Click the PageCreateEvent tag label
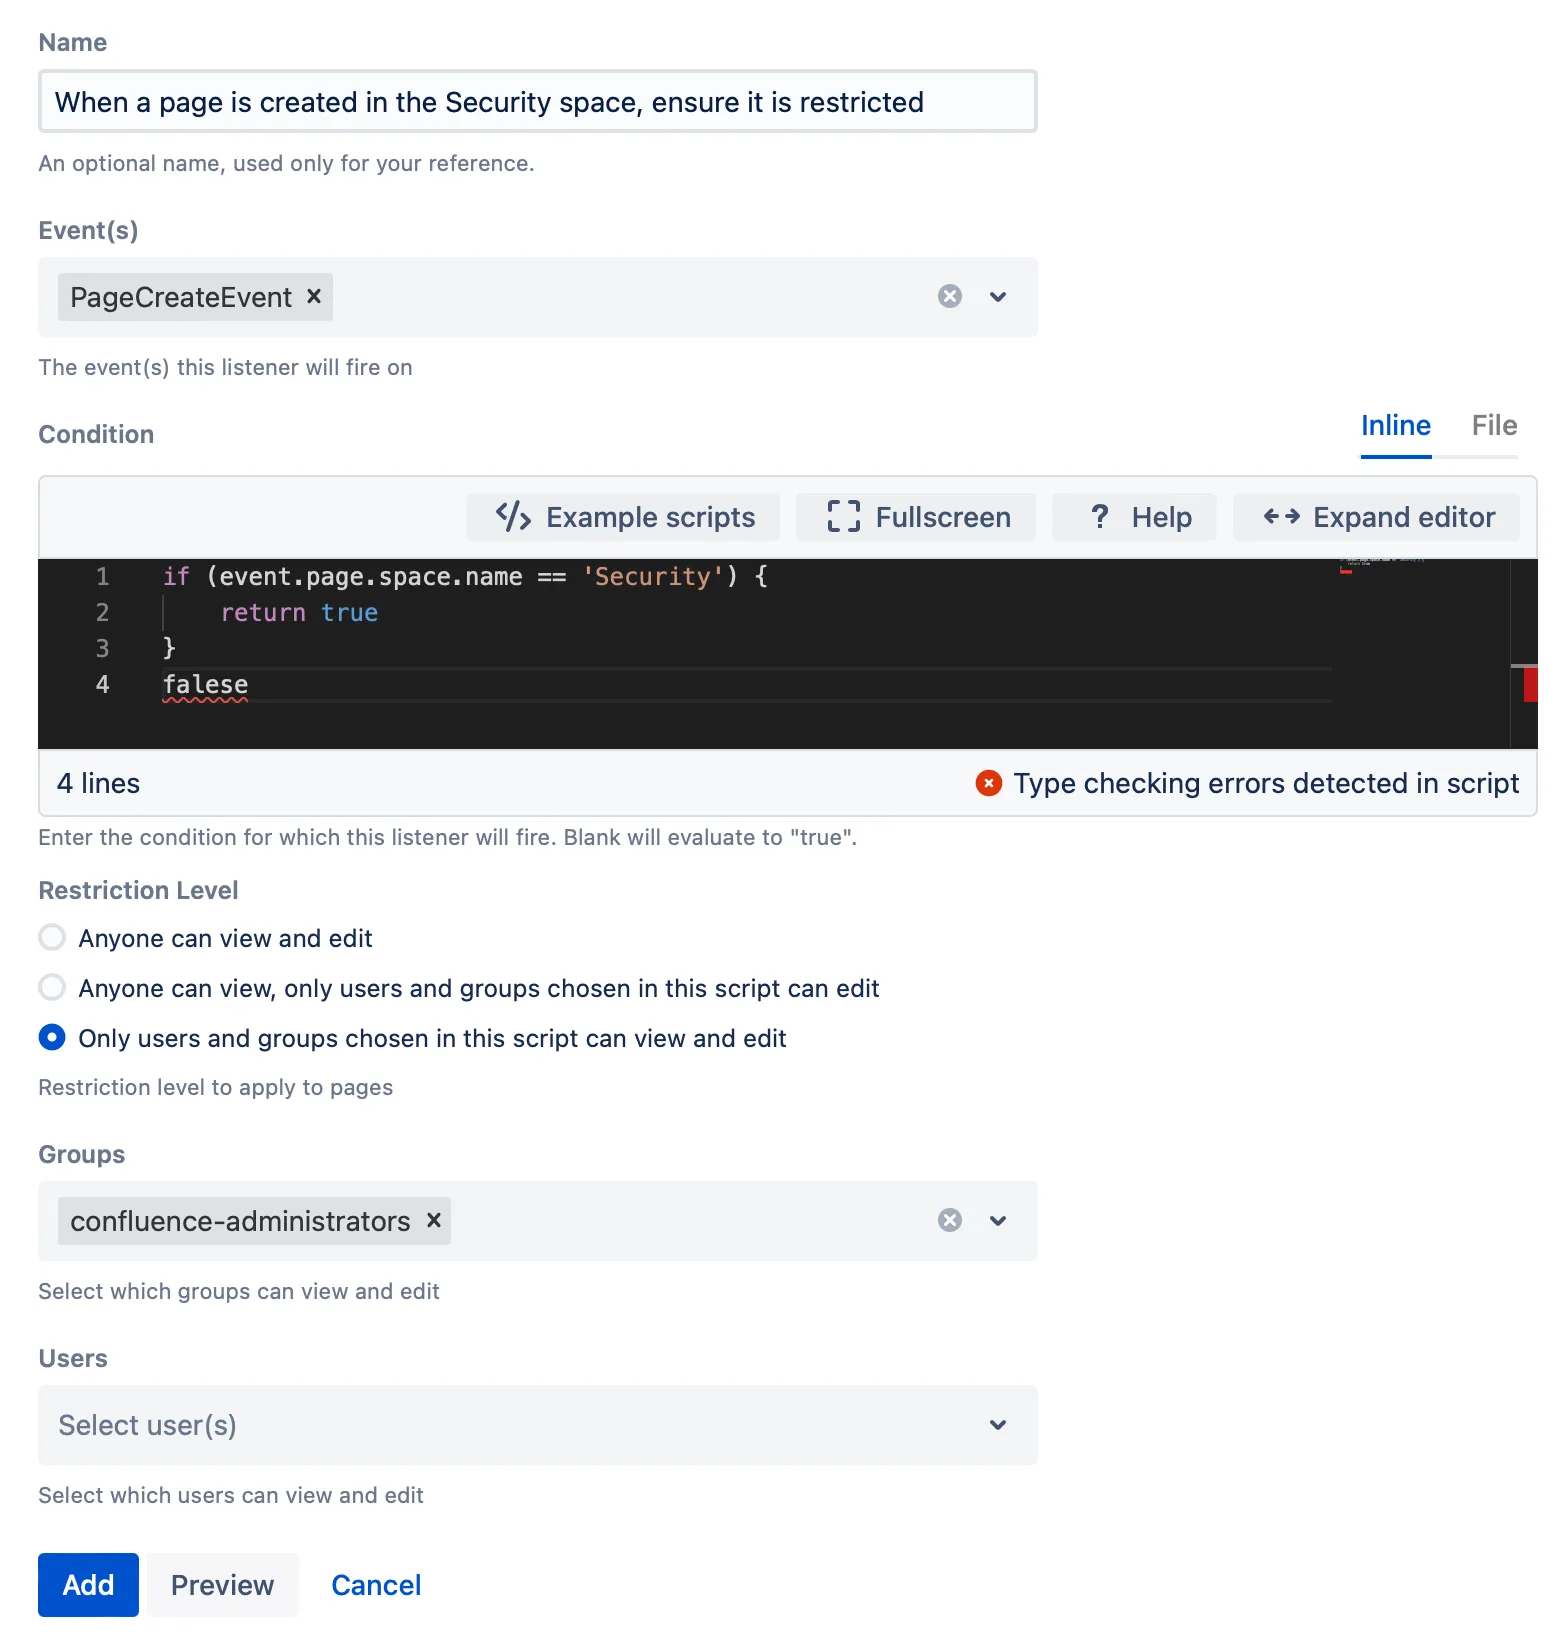The height and width of the screenshot is (1634, 1564). coord(181,297)
